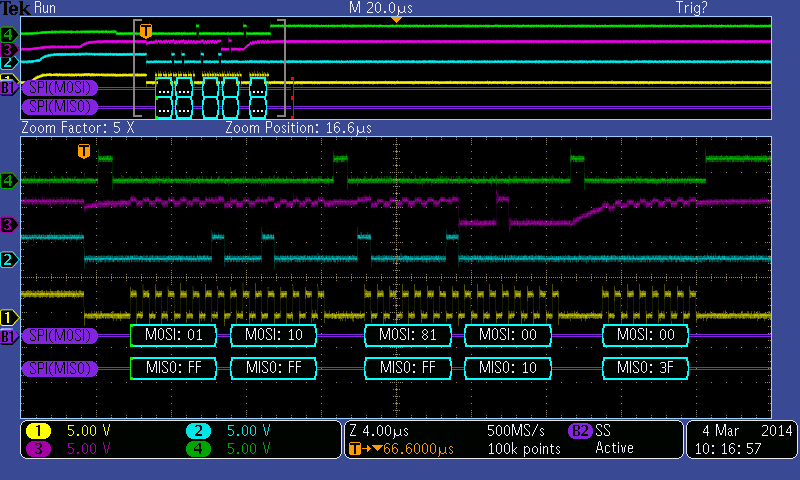Click the red cursor marker in overview
Screen dimensions: 800x480
(x=292, y=97)
